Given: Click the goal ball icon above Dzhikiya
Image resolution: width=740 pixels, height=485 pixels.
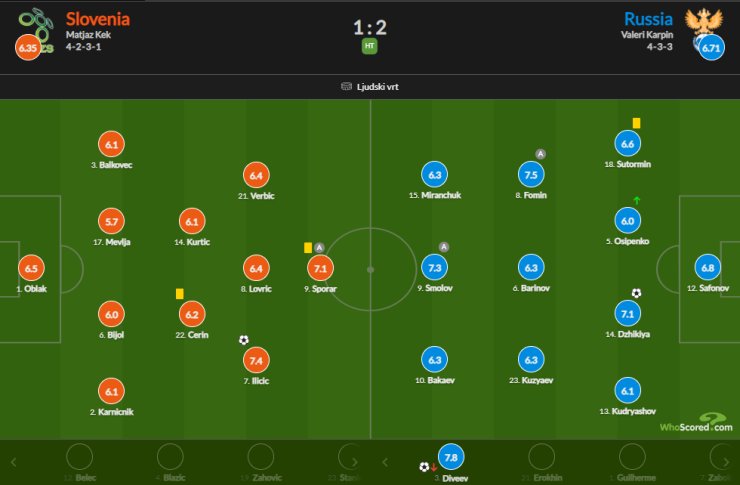Looking at the screenshot, I should [x=636, y=293].
